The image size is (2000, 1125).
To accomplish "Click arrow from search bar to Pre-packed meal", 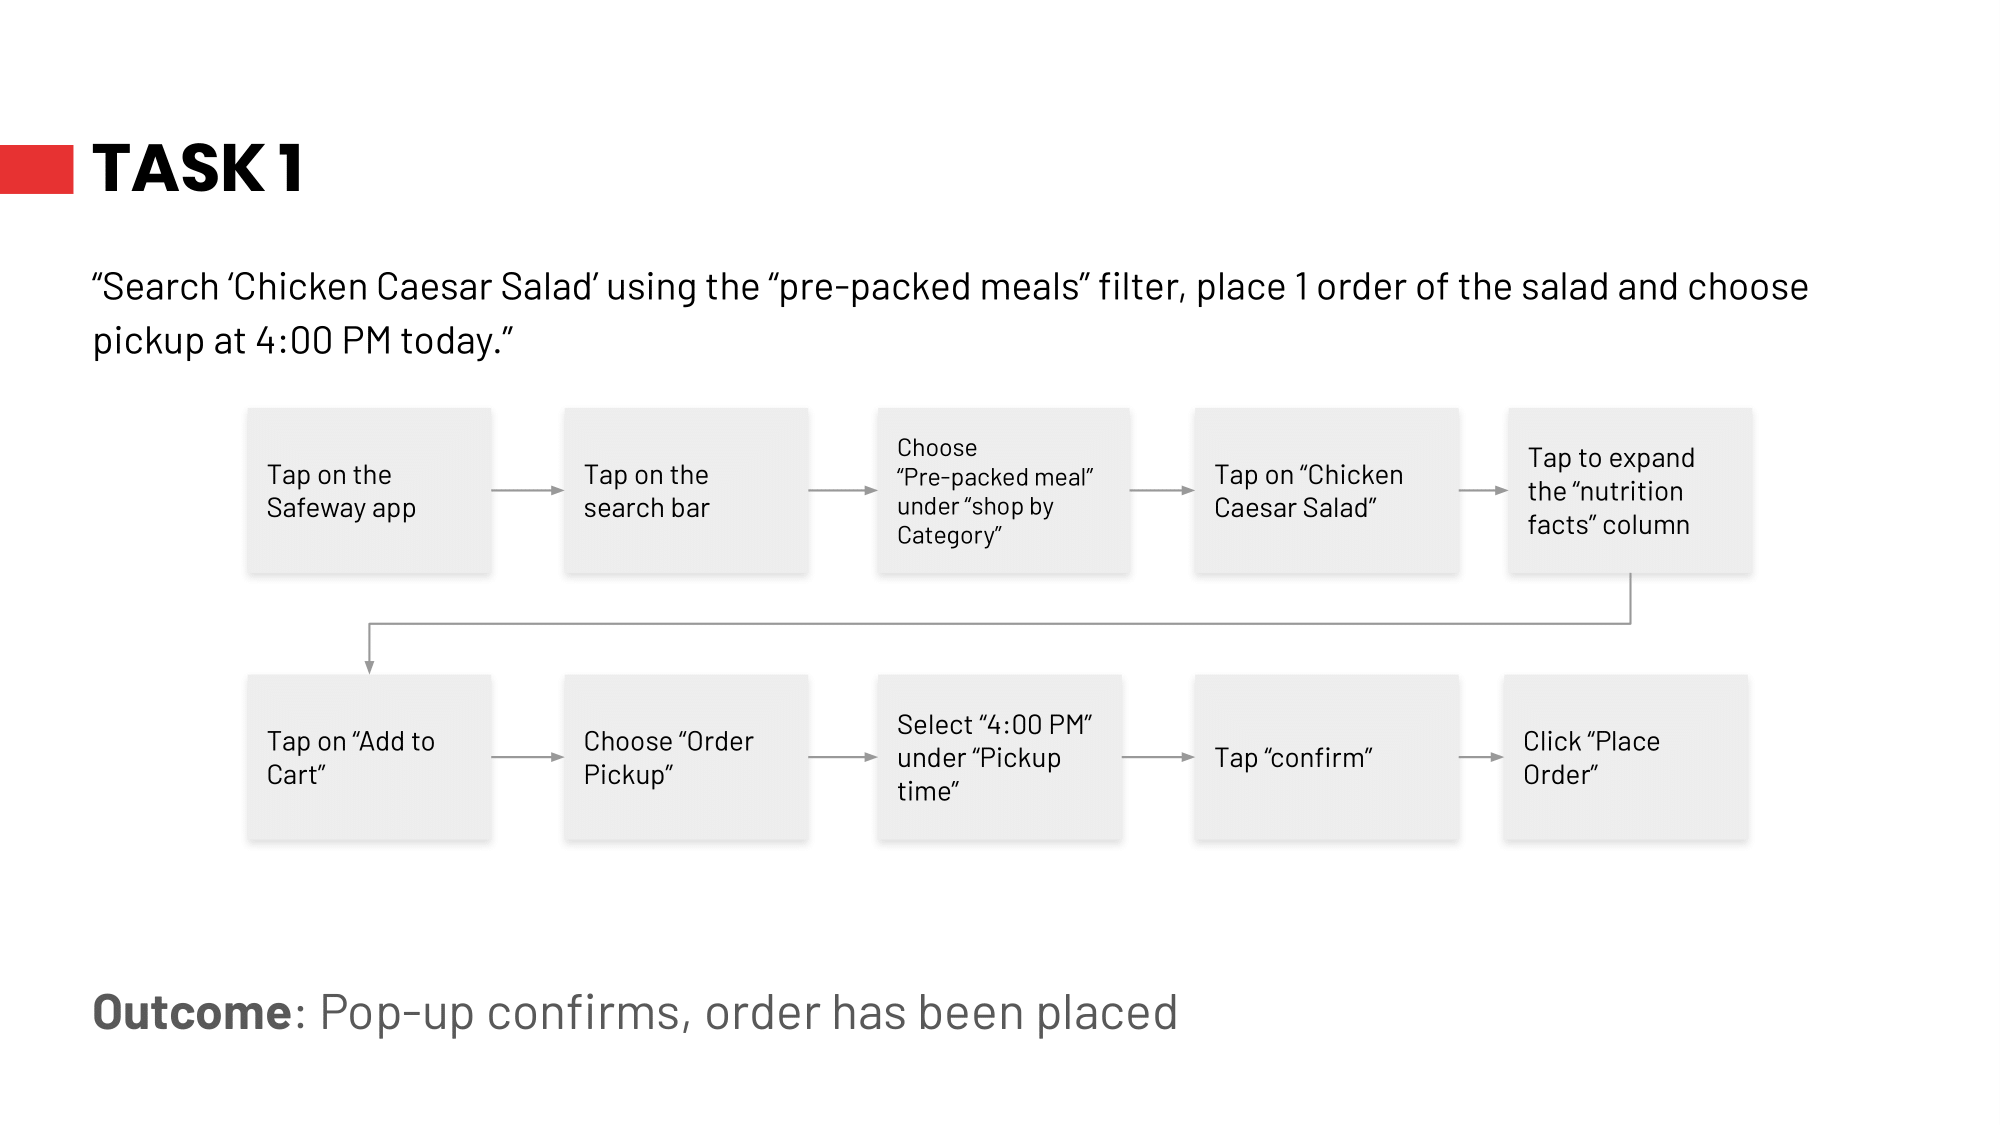I will (x=842, y=490).
